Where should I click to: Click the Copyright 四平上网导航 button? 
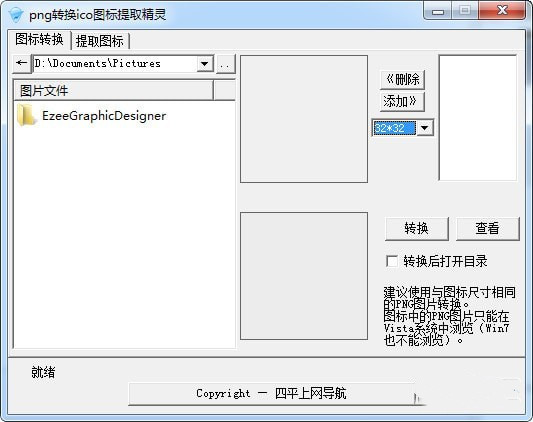(x=272, y=394)
